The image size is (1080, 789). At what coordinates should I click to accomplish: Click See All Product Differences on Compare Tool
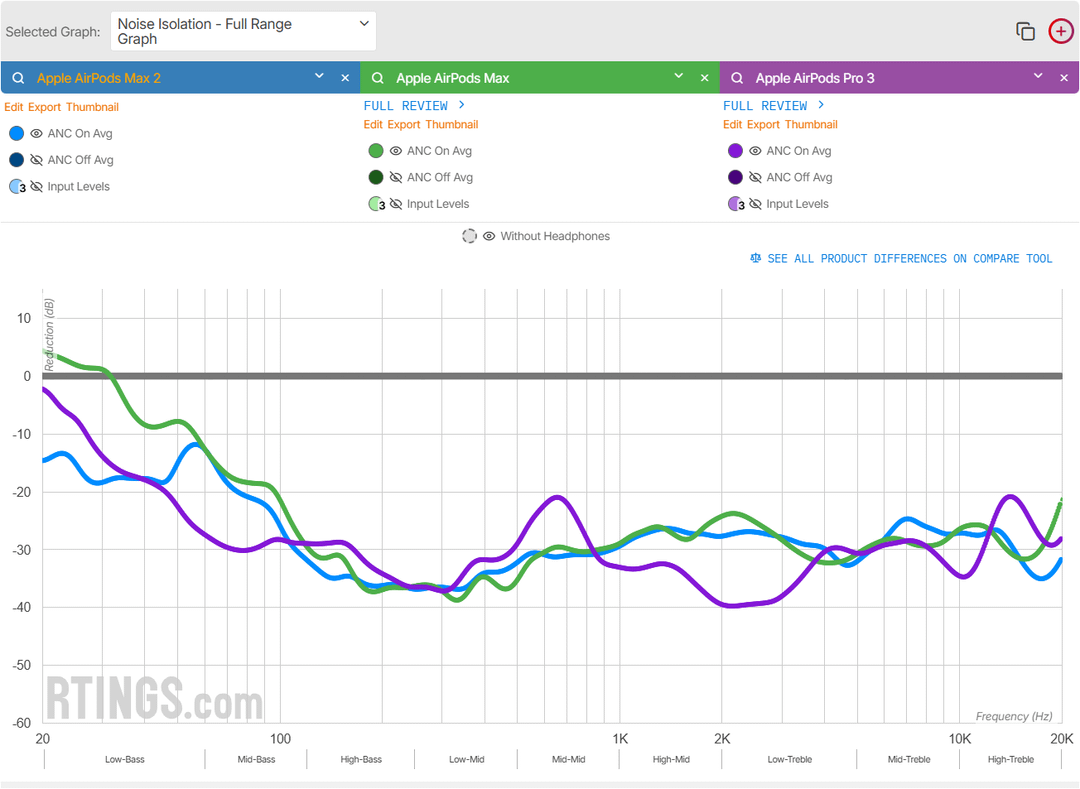pyautogui.click(x=909, y=258)
